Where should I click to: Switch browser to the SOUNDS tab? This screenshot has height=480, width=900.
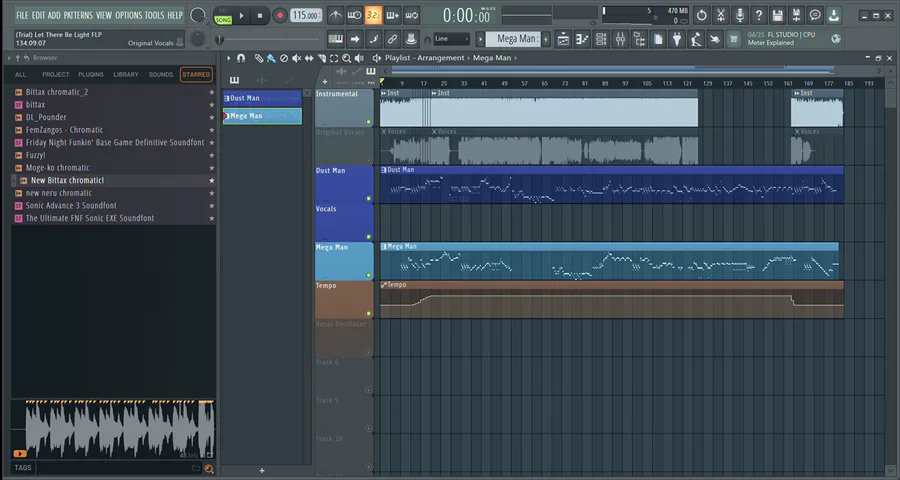click(161, 75)
